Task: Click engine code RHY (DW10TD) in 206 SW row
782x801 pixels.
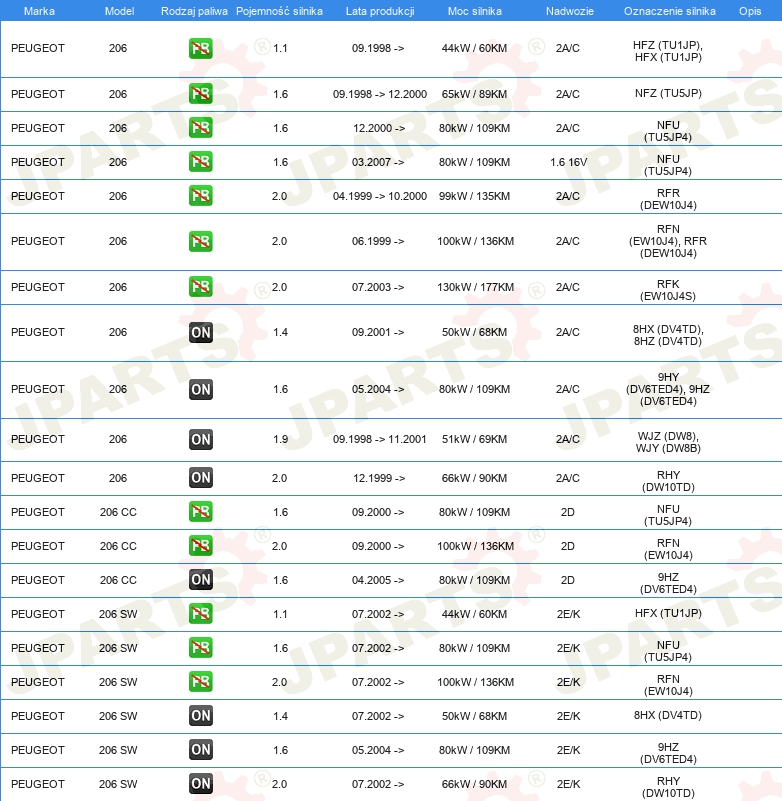Action: 668,787
